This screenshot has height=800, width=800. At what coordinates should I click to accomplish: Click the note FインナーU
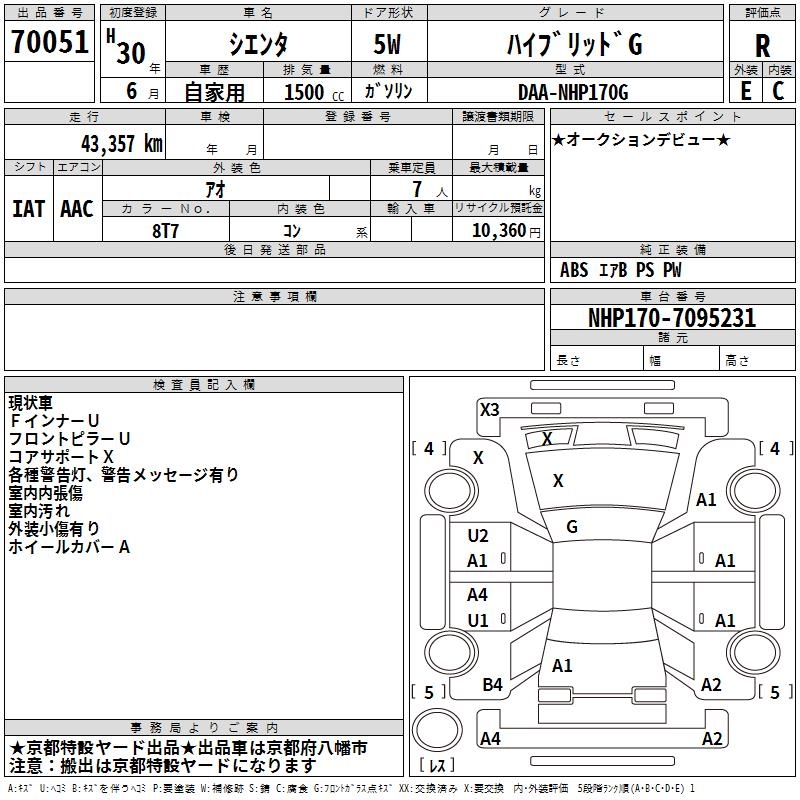(54, 421)
